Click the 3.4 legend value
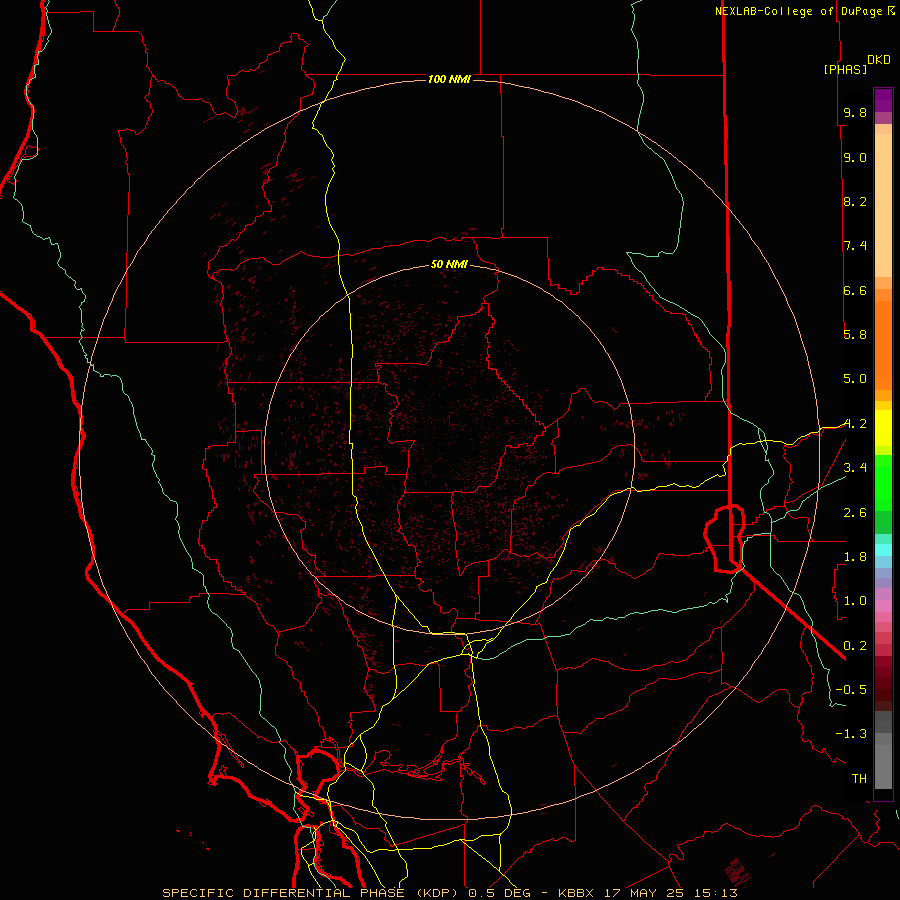Image resolution: width=900 pixels, height=900 pixels. coord(855,468)
